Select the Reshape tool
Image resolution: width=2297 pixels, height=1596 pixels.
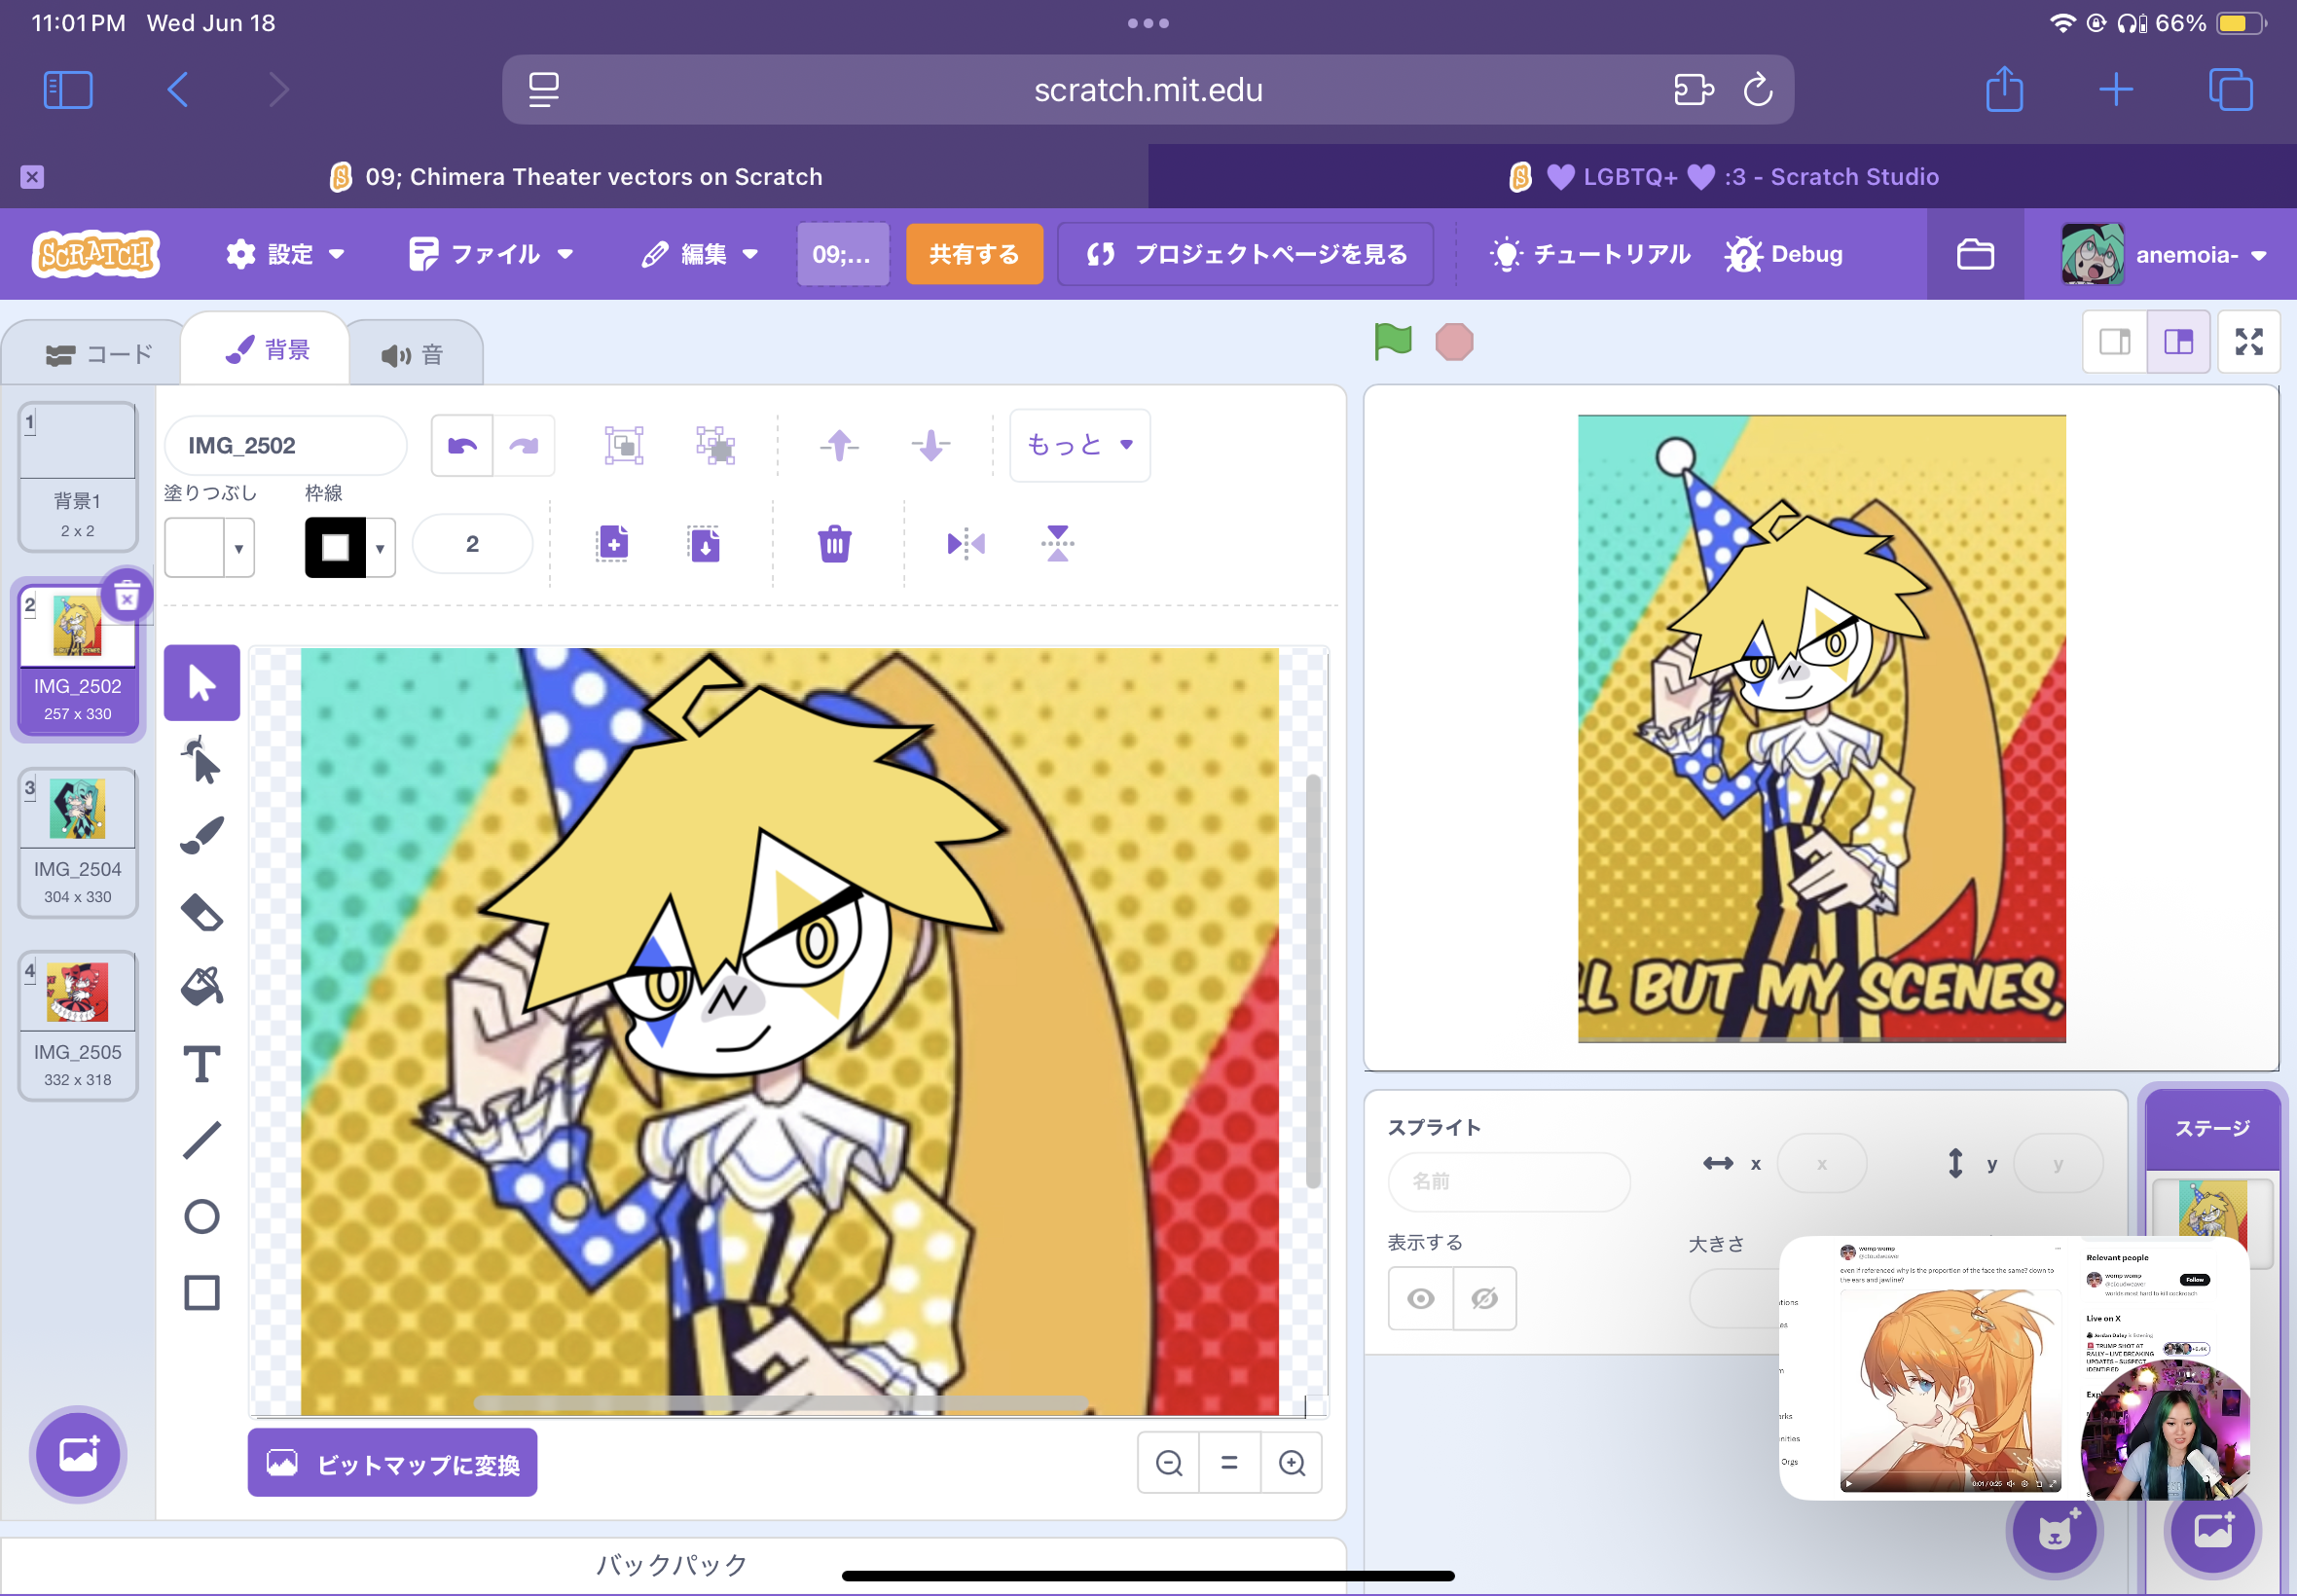[x=202, y=761]
